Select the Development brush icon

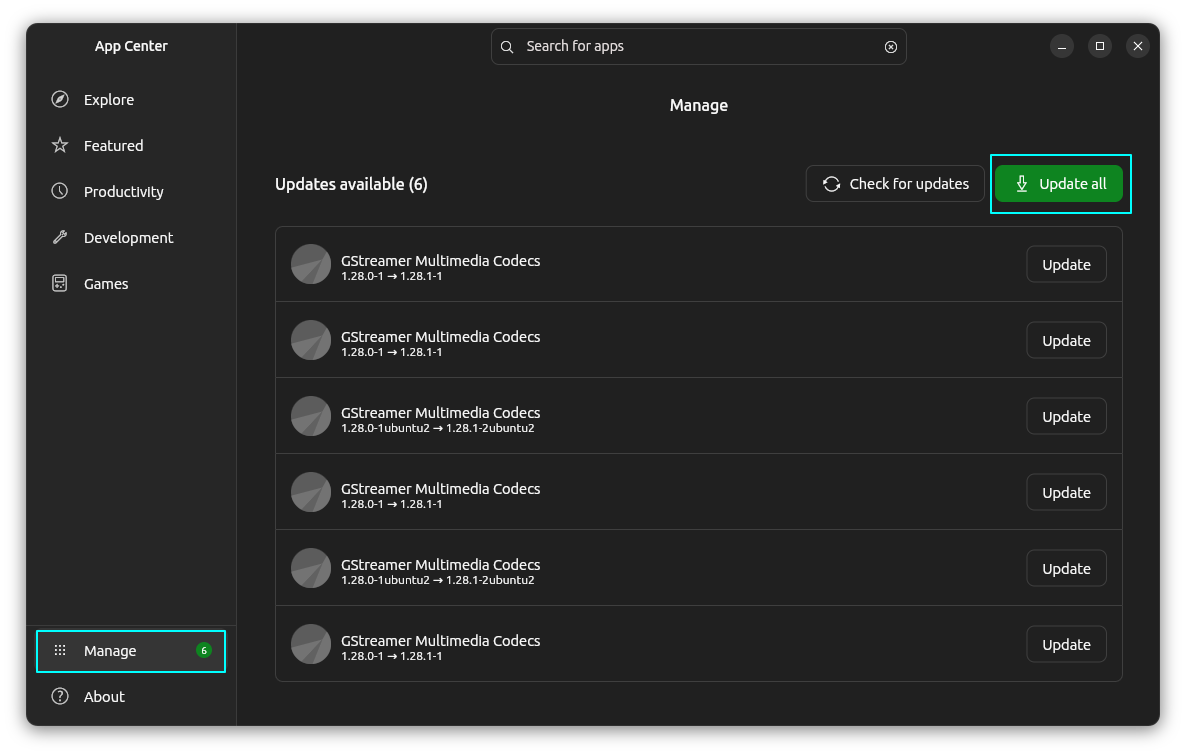click(x=60, y=237)
